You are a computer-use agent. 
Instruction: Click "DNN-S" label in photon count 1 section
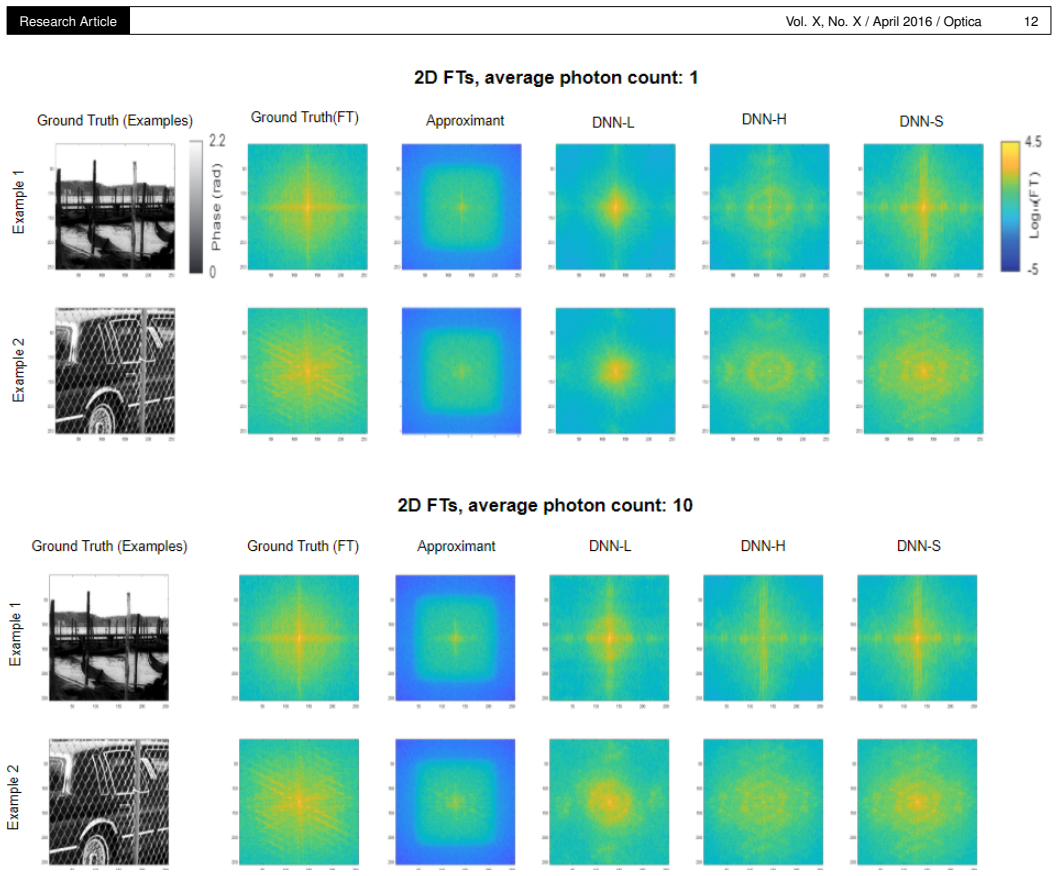tap(921, 121)
